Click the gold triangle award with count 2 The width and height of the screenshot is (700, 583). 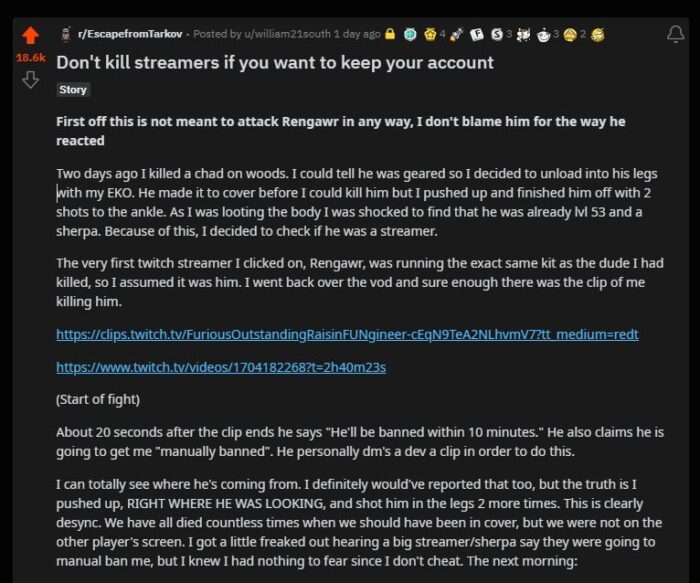[x=570, y=34]
